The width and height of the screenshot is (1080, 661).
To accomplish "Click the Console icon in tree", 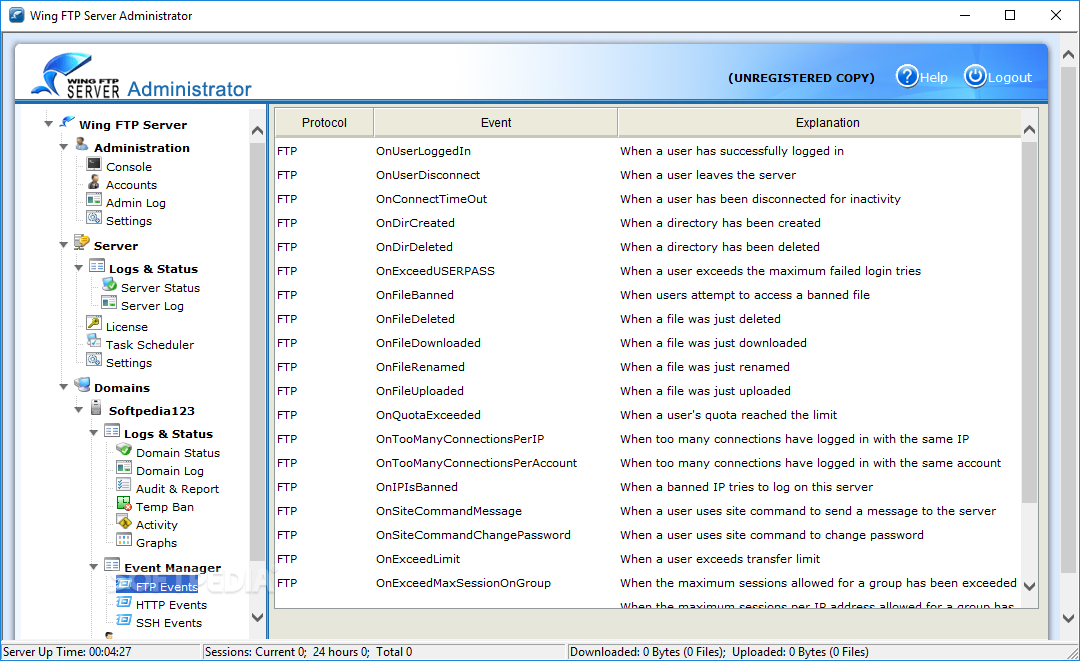I will [x=94, y=164].
